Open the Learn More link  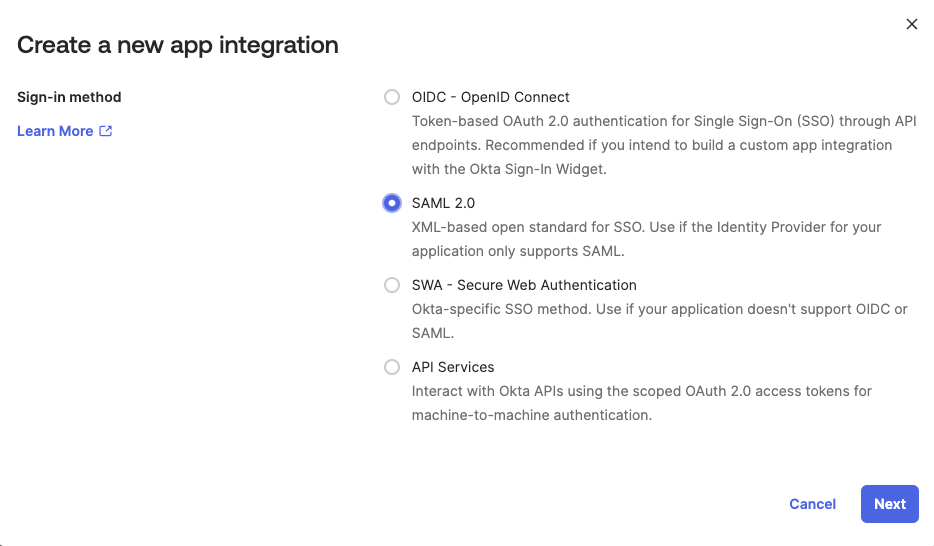coord(55,131)
